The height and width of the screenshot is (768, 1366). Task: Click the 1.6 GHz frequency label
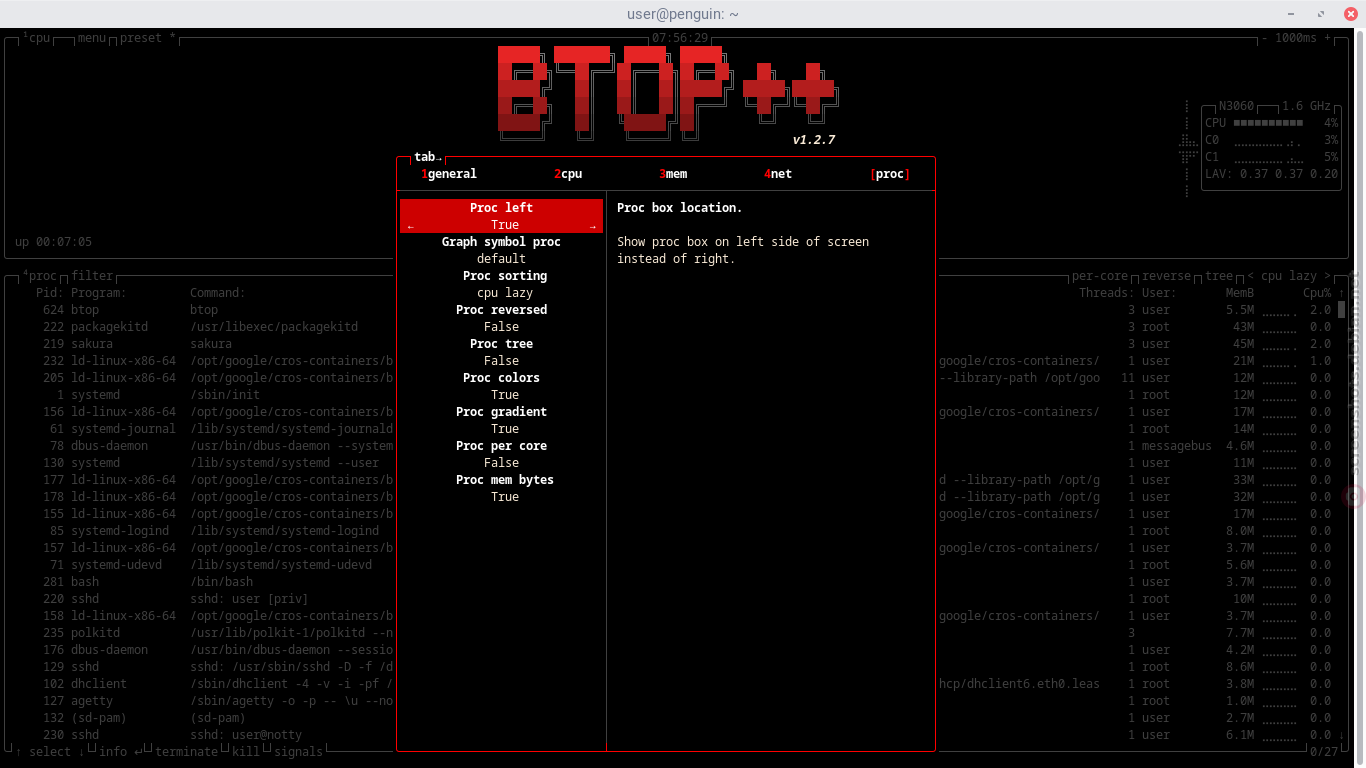[x=1307, y=106]
